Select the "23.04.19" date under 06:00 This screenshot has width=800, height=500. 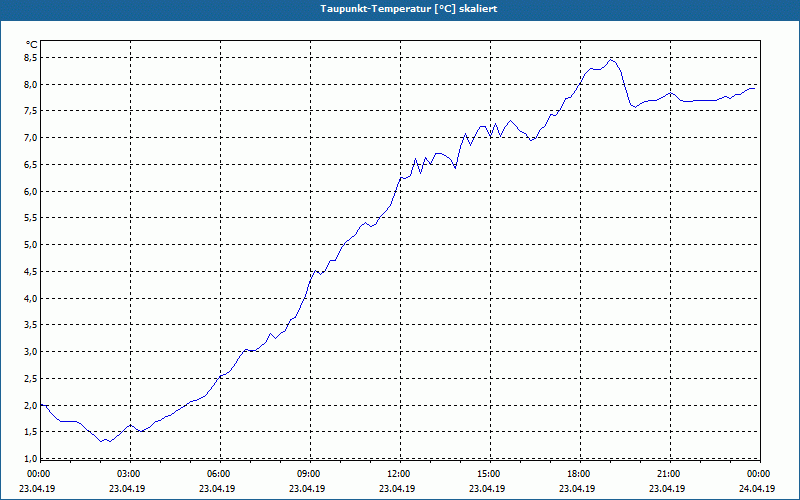click(218, 488)
